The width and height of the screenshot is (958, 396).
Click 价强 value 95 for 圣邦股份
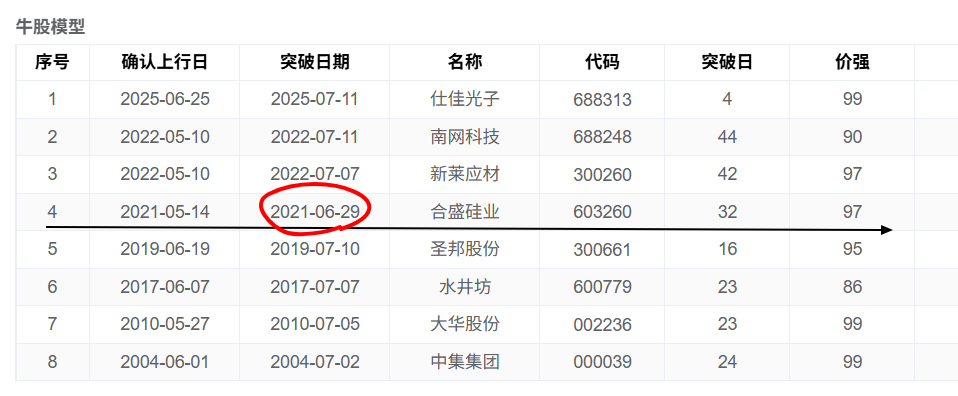(x=852, y=249)
